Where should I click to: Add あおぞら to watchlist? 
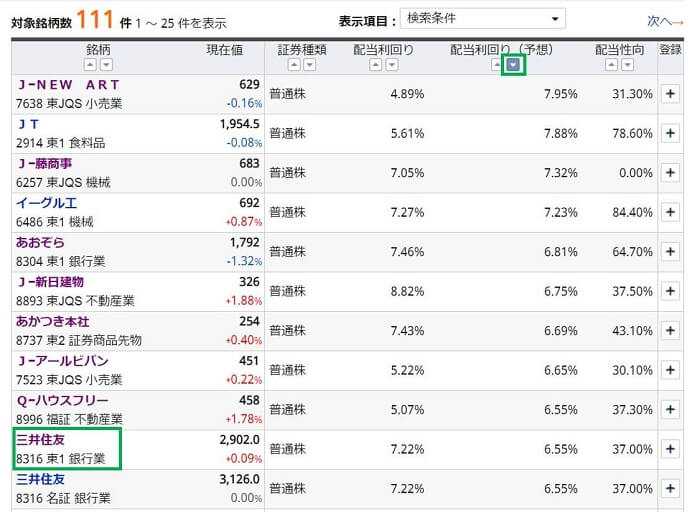pyautogui.click(x=670, y=252)
